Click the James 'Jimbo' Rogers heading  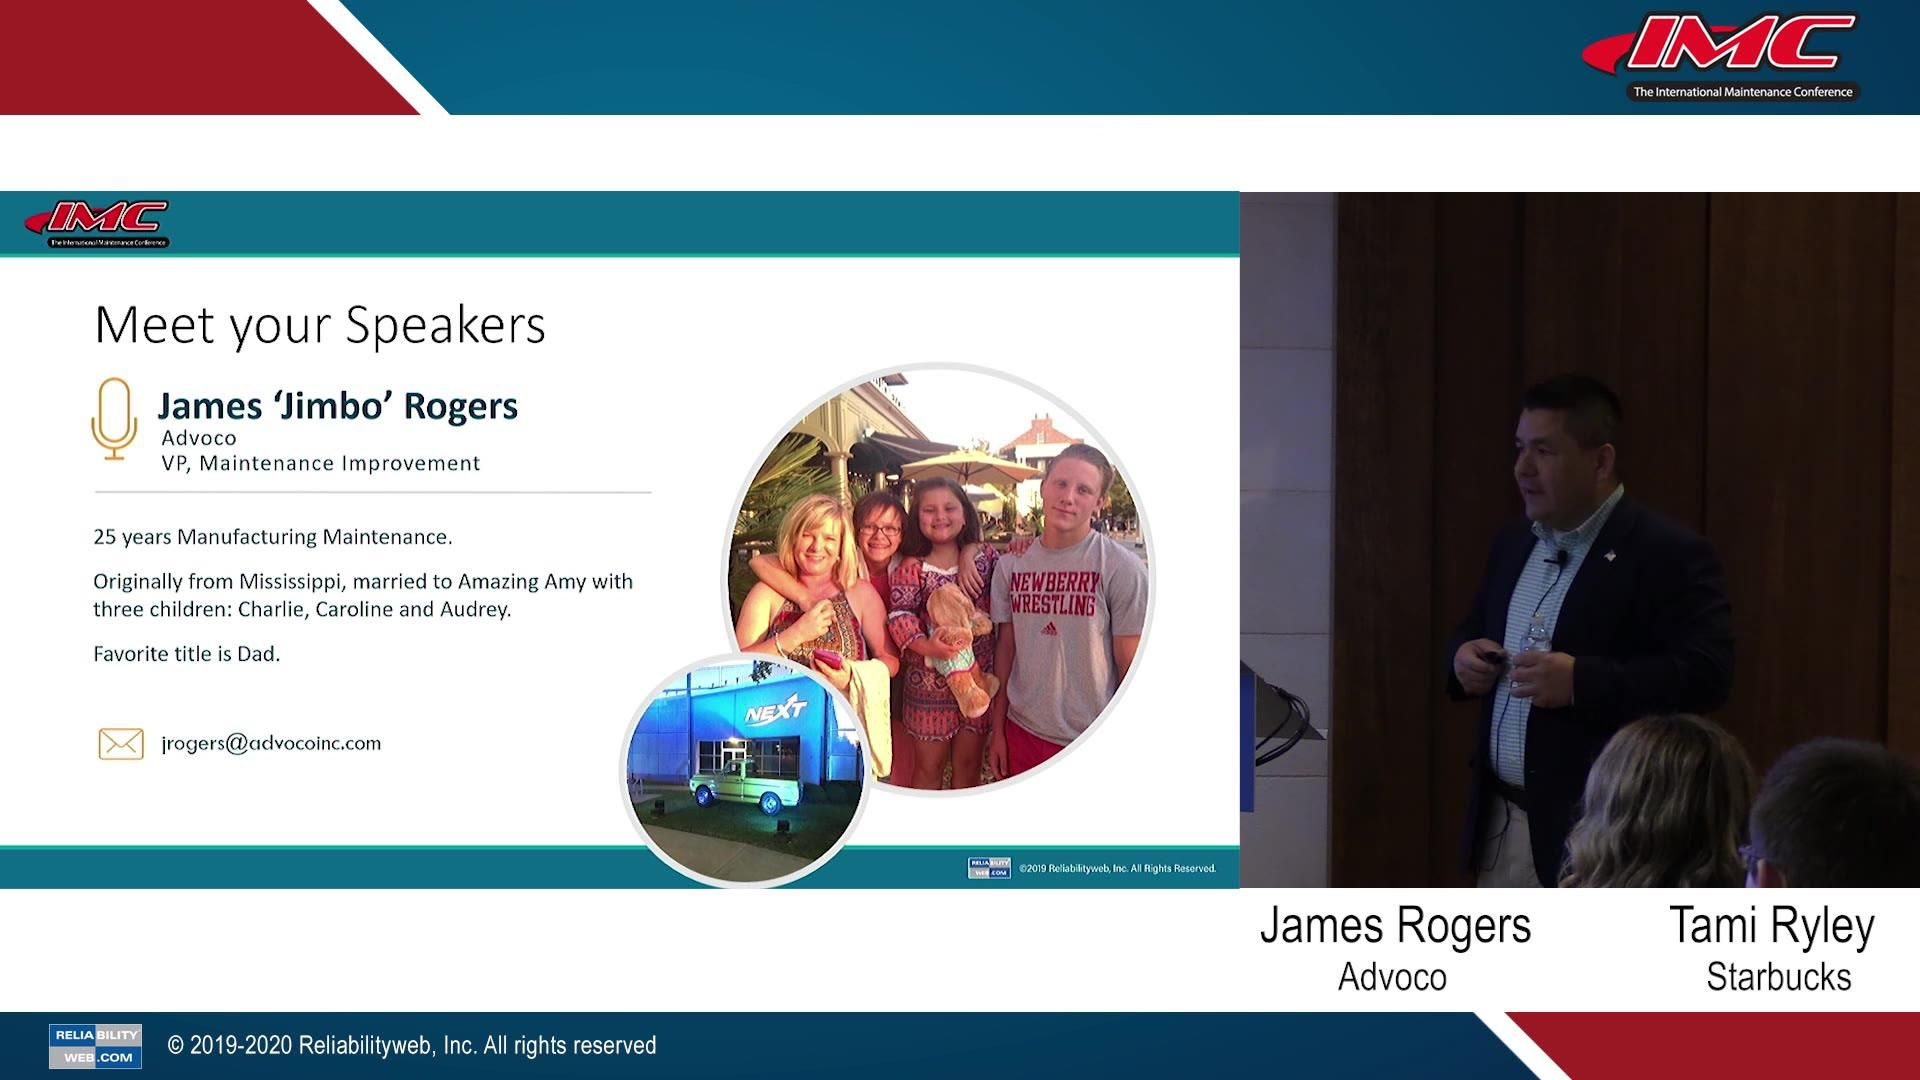pos(337,406)
